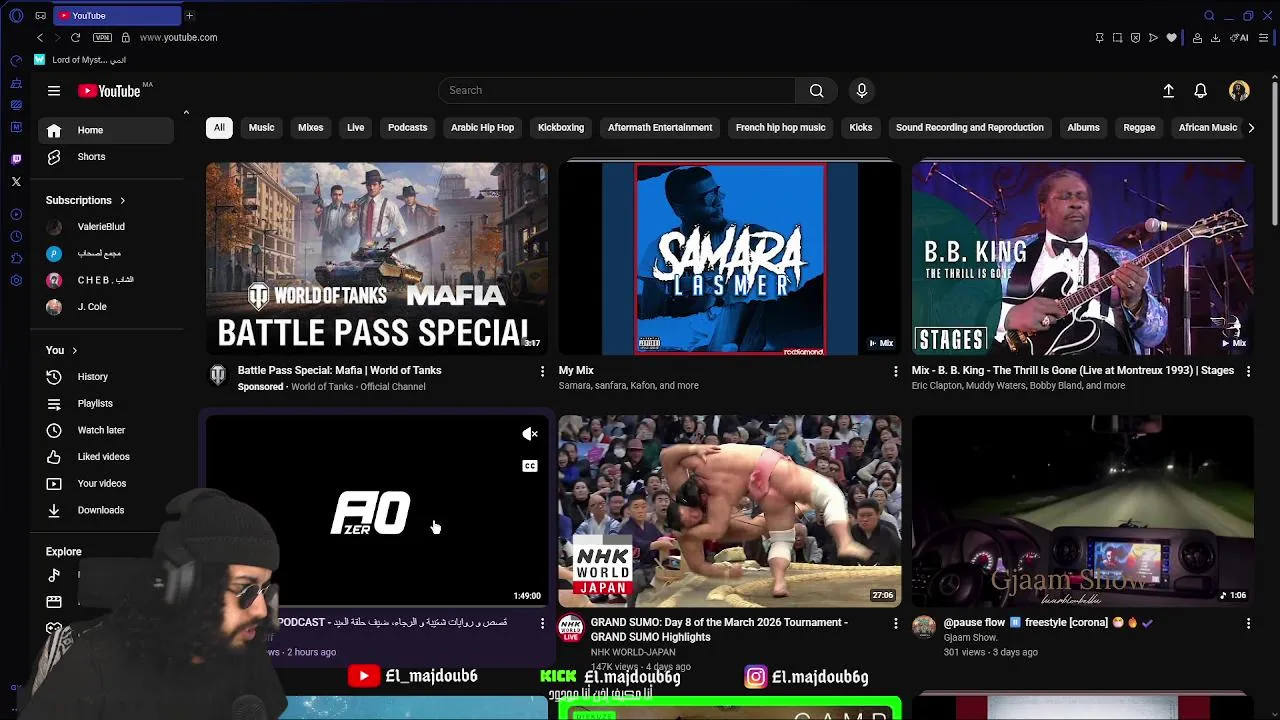This screenshot has width=1280, height=720.
Task: Start voice search with microphone
Action: pyautogui.click(x=862, y=90)
